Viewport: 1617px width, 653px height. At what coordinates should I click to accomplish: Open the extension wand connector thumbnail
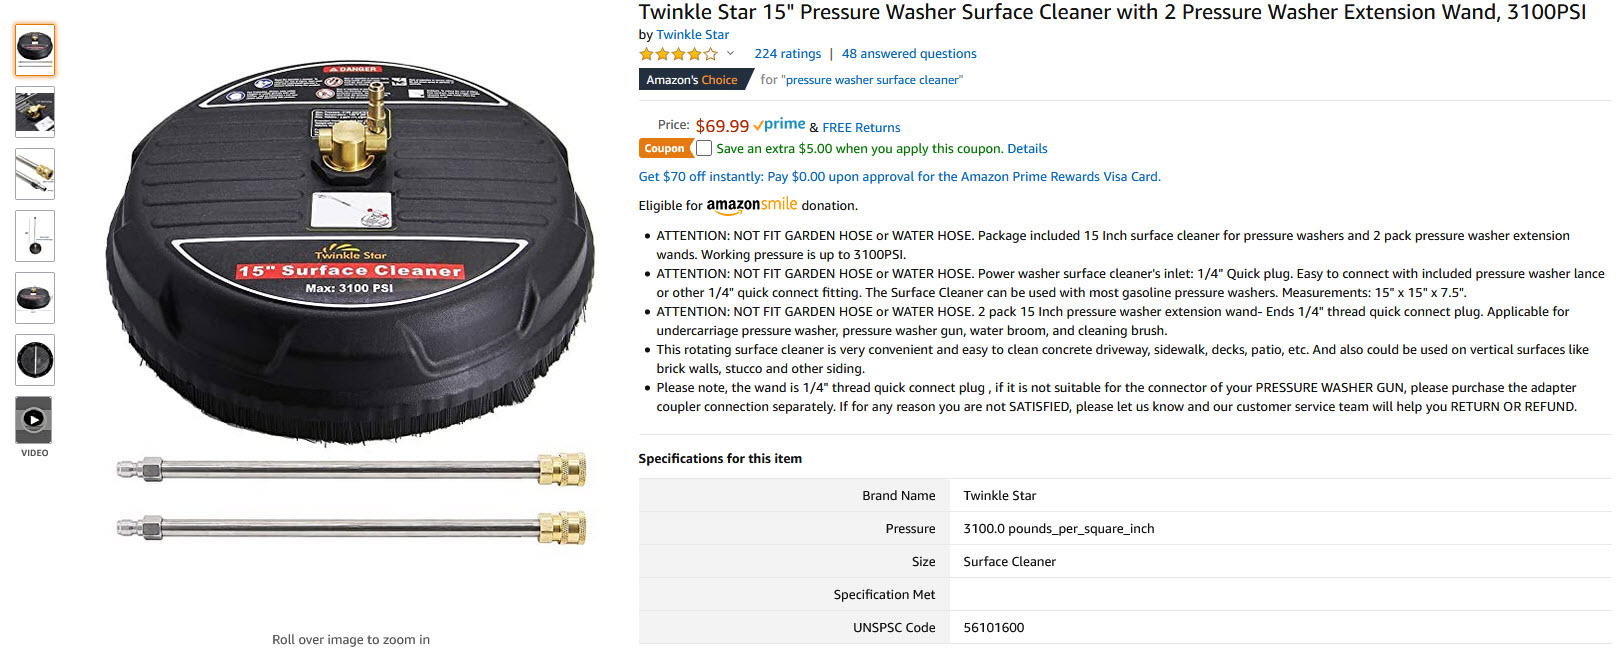35,174
